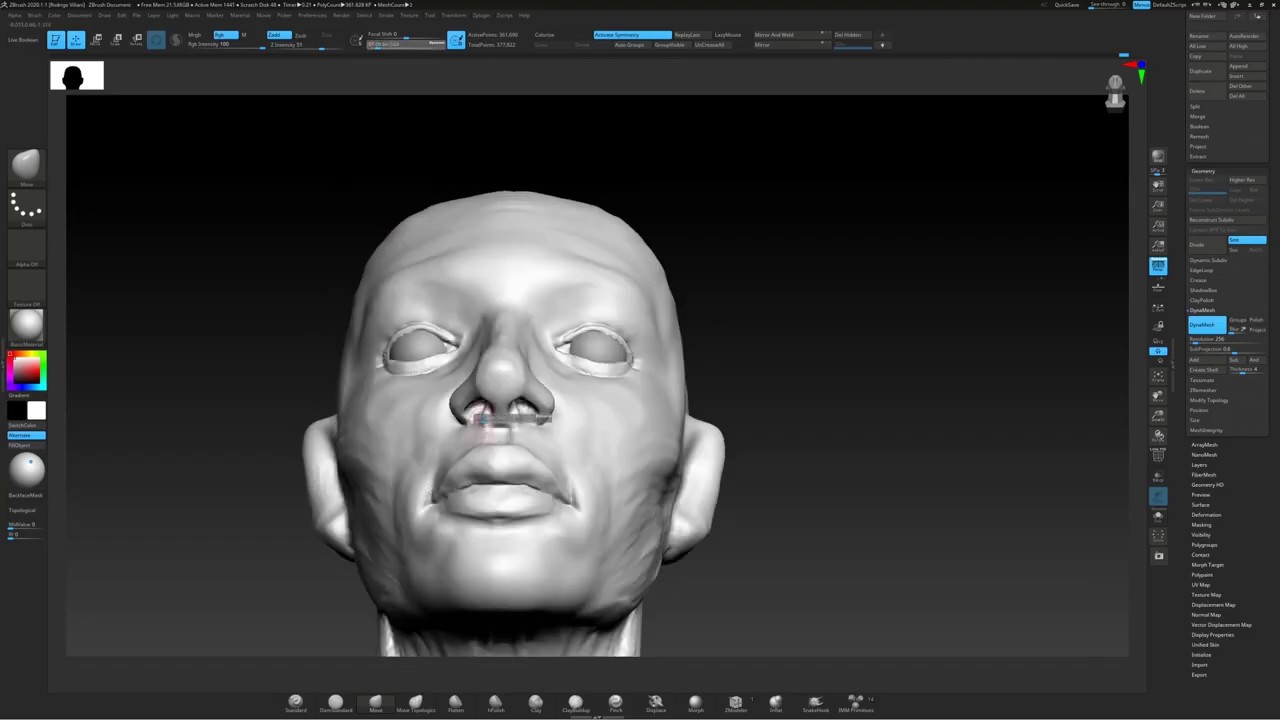Viewport: 1280px width, 720px height.
Task: Open the Zplugin menu
Action: pyautogui.click(x=481, y=15)
